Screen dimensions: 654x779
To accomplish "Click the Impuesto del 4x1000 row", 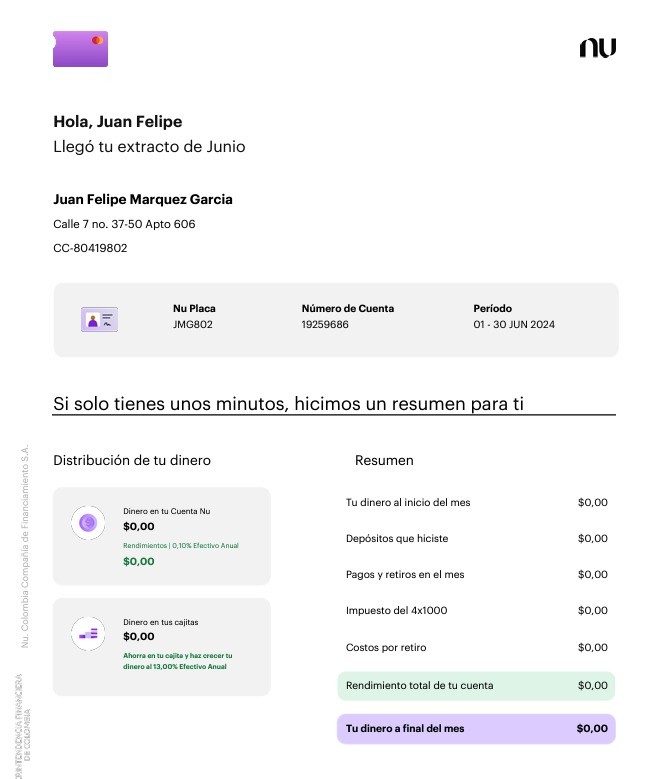I will (x=476, y=610).
